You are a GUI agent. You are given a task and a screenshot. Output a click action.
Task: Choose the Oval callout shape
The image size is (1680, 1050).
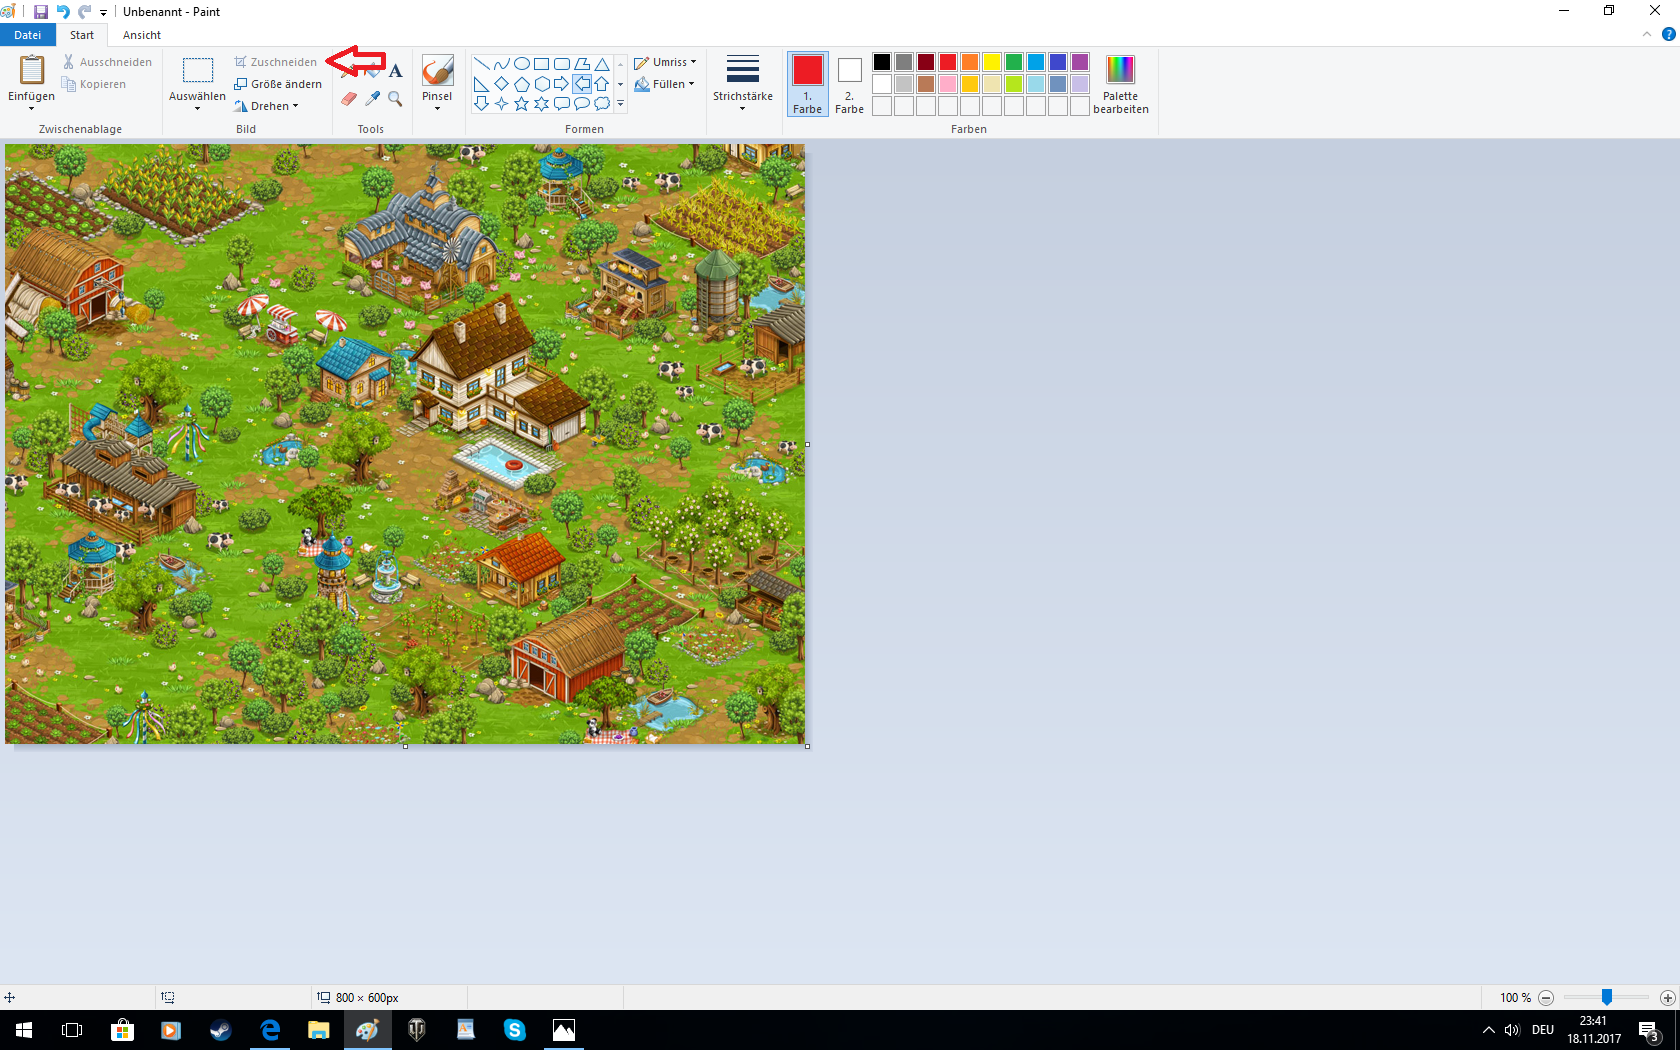(582, 104)
